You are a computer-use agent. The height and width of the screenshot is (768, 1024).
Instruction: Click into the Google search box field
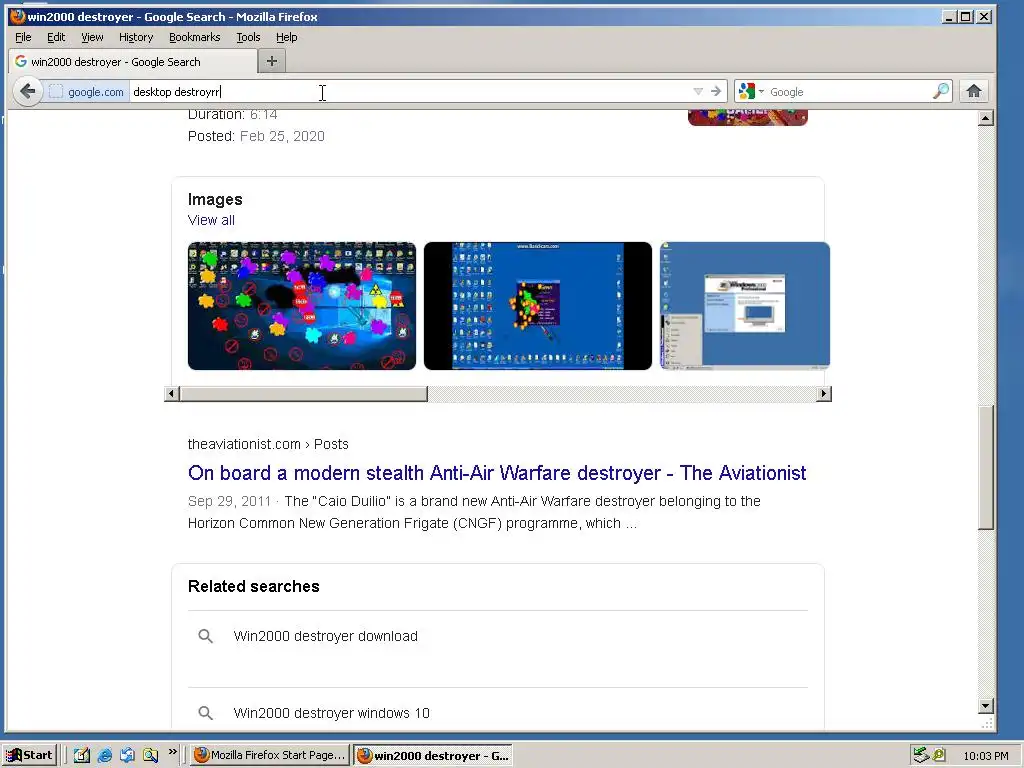pyautogui.click(x=849, y=91)
